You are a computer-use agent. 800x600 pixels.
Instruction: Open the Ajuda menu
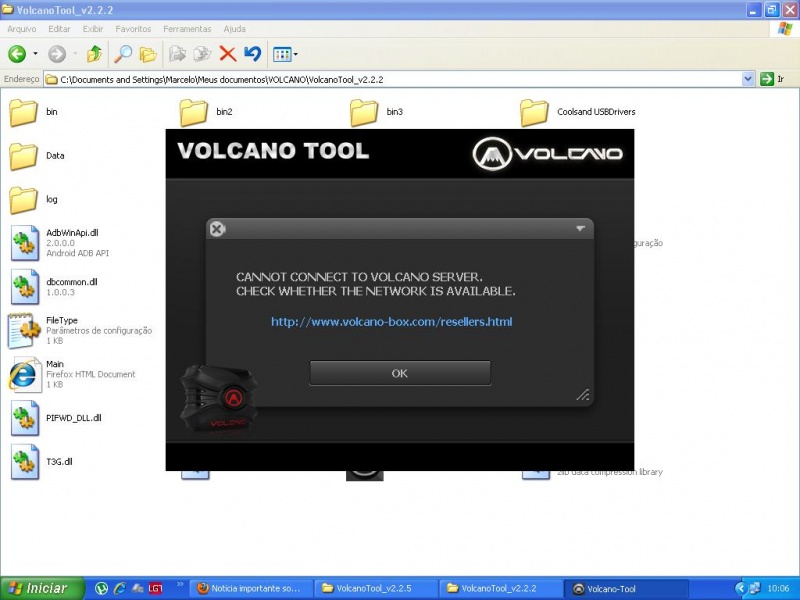(235, 29)
